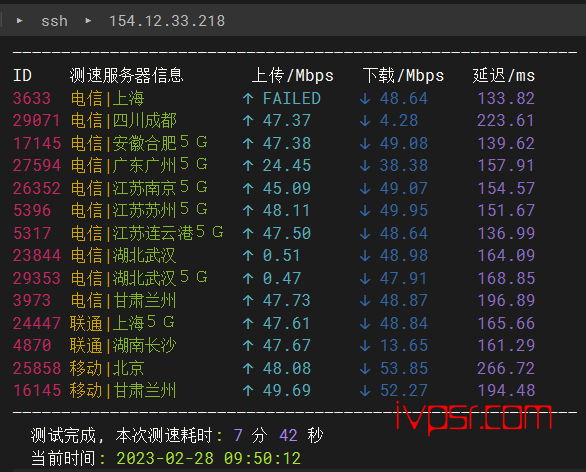Click the arrow before 154.12.33.218
This screenshot has width=586, height=472.
click(x=88, y=21)
